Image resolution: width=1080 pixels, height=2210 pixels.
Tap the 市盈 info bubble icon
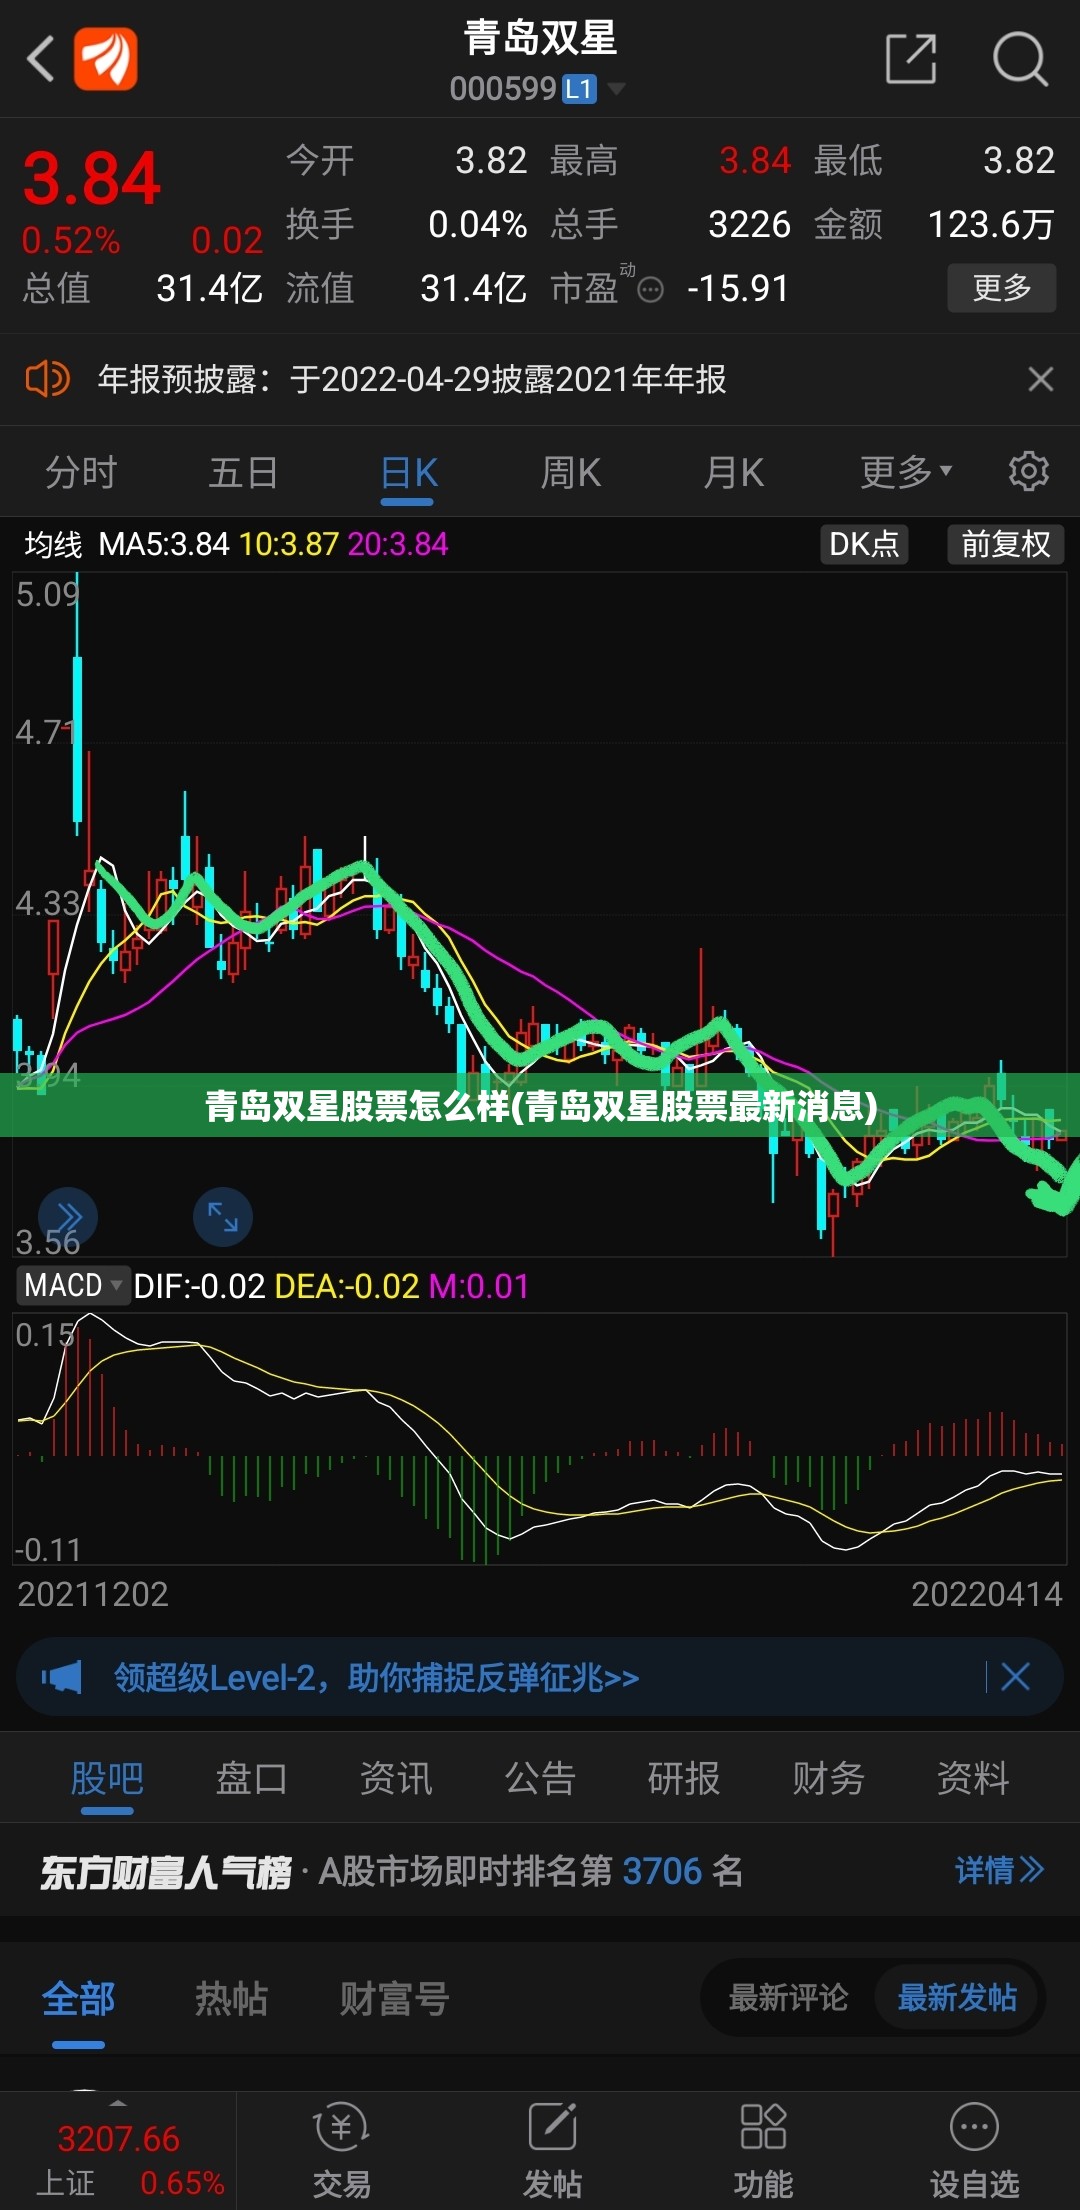(x=650, y=290)
